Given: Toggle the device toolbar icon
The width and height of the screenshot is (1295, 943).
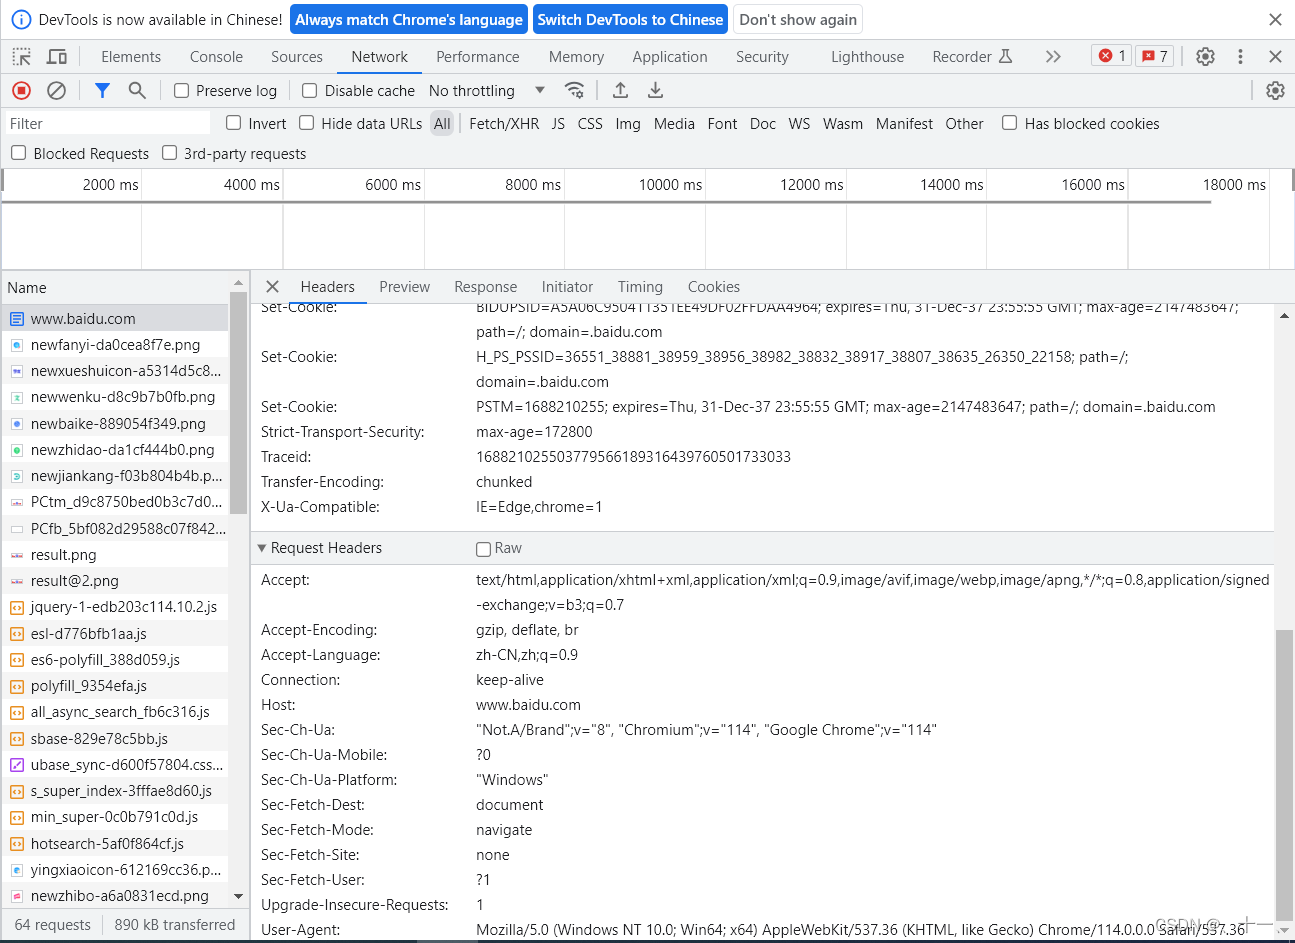Looking at the screenshot, I should [x=57, y=57].
